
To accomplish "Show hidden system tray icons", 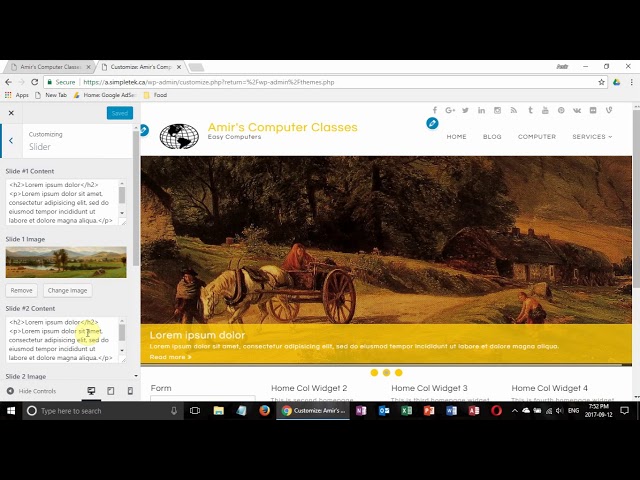I will coord(515,411).
